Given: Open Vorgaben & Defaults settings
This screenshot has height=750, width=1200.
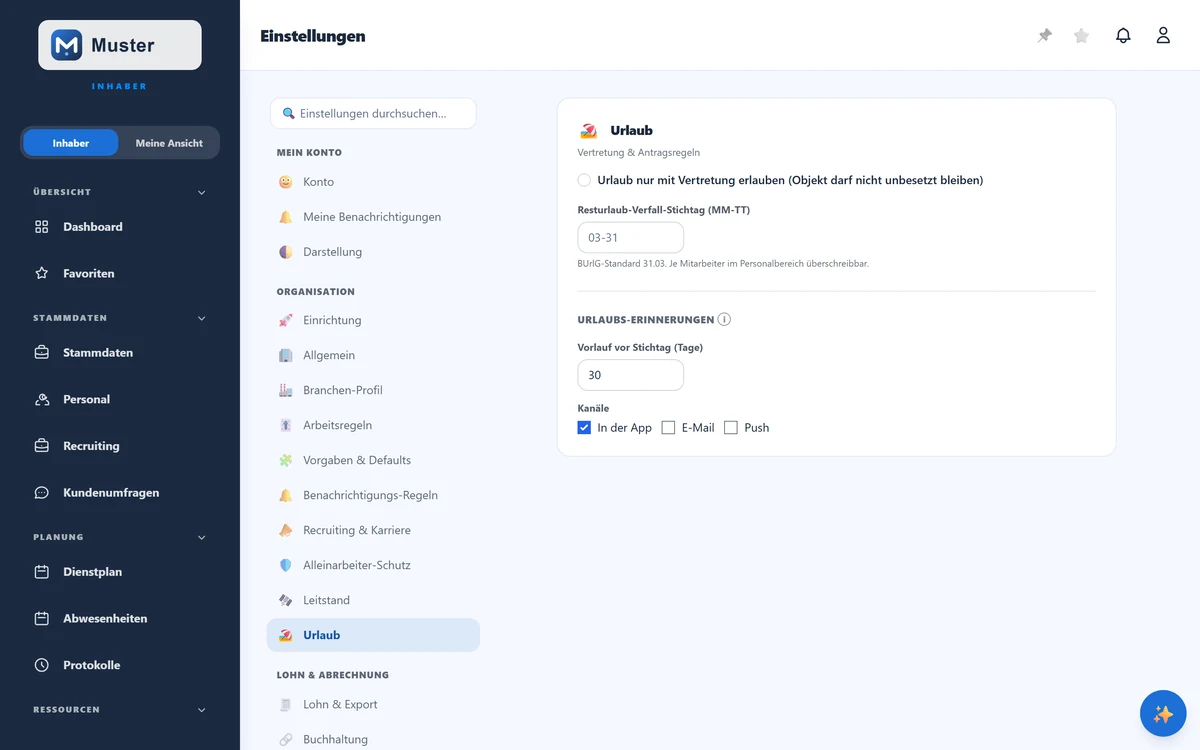Looking at the screenshot, I should pyautogui.click(x=373, y=460).
